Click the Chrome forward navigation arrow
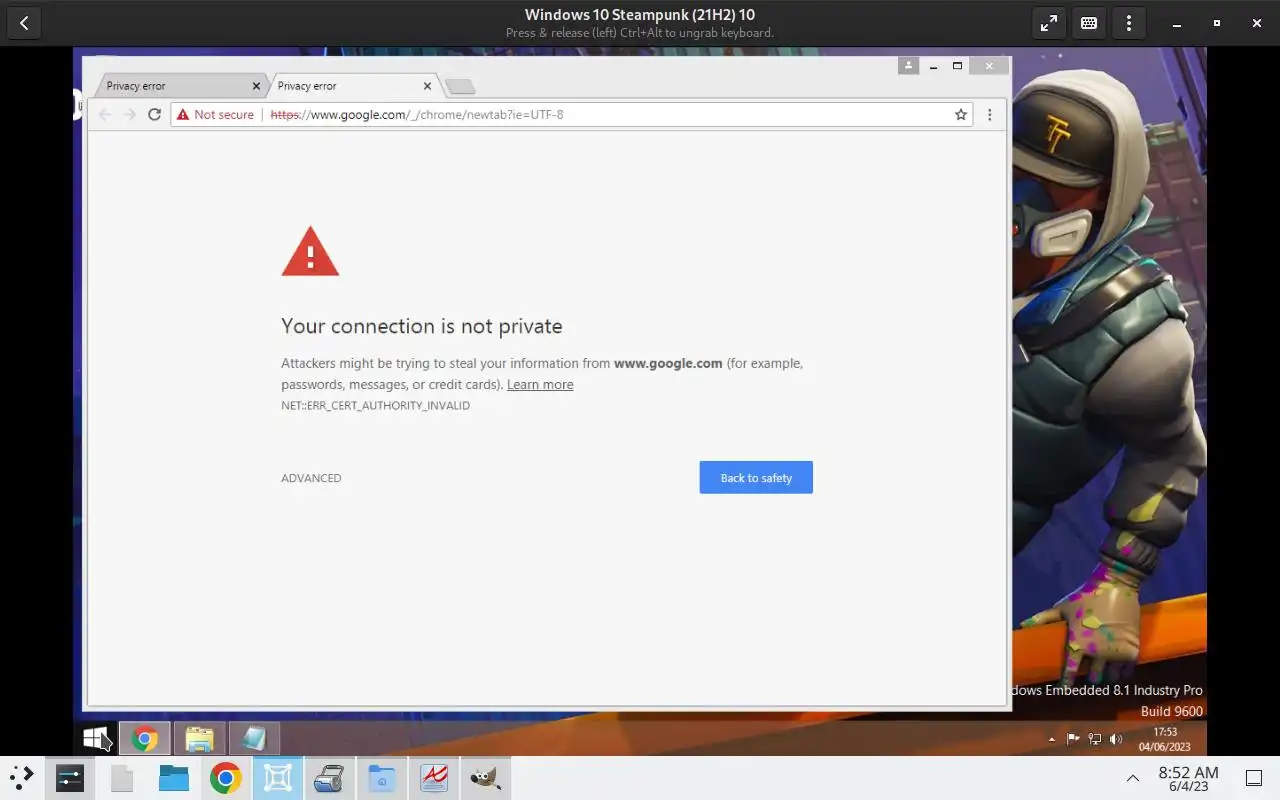This screenshot has width=1280, height=800. click(129, 115)
